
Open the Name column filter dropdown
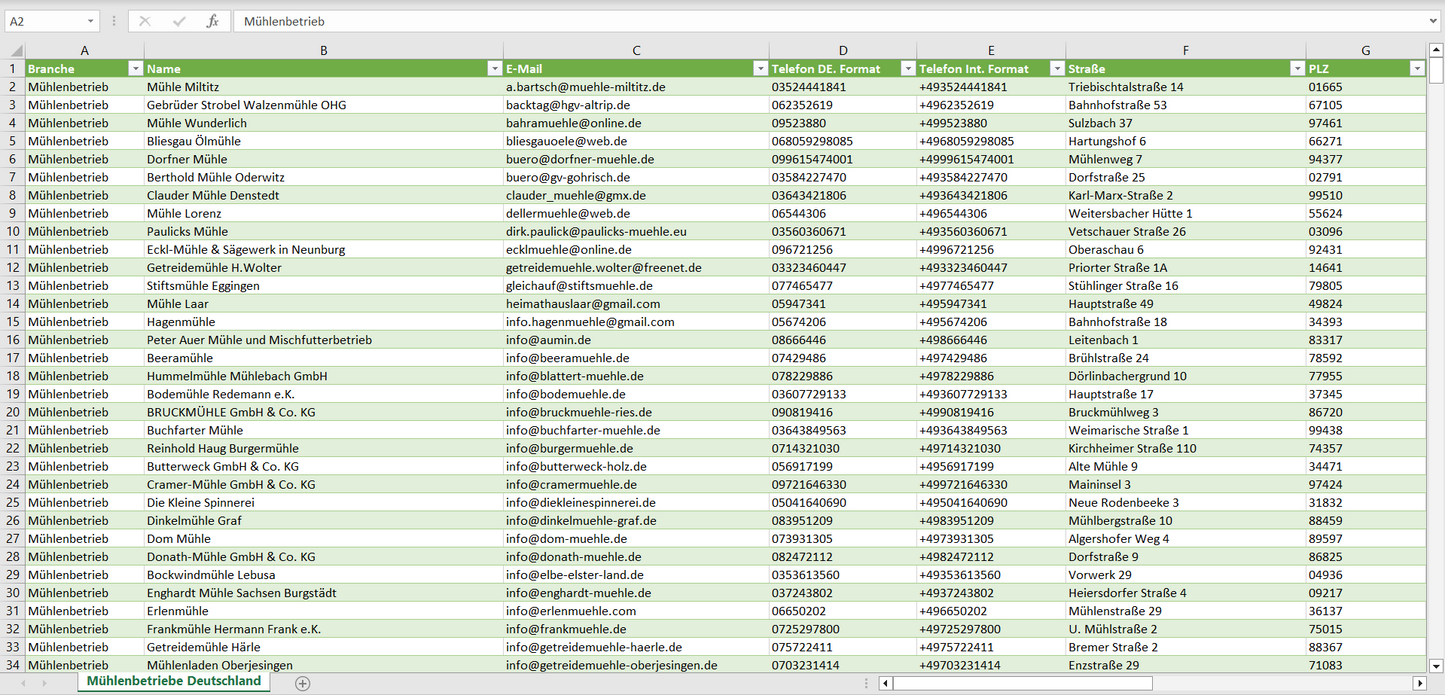click(494, 69)
